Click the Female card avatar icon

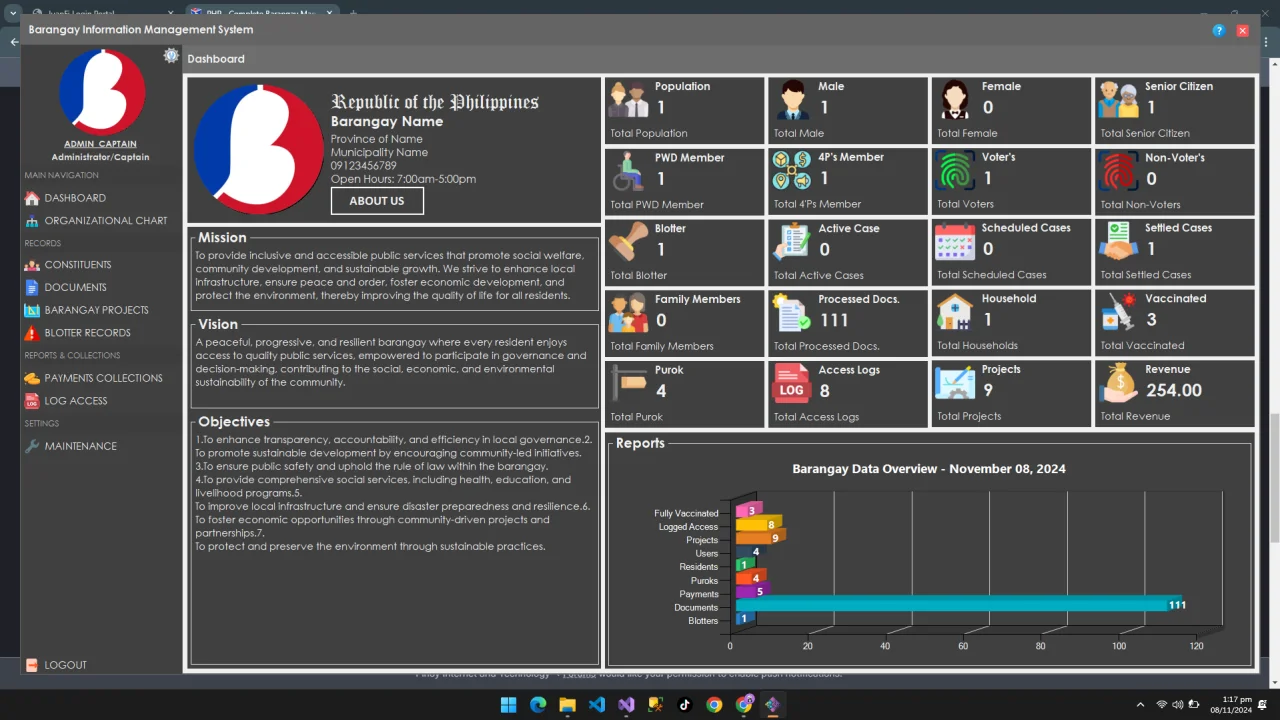(955, 100)
